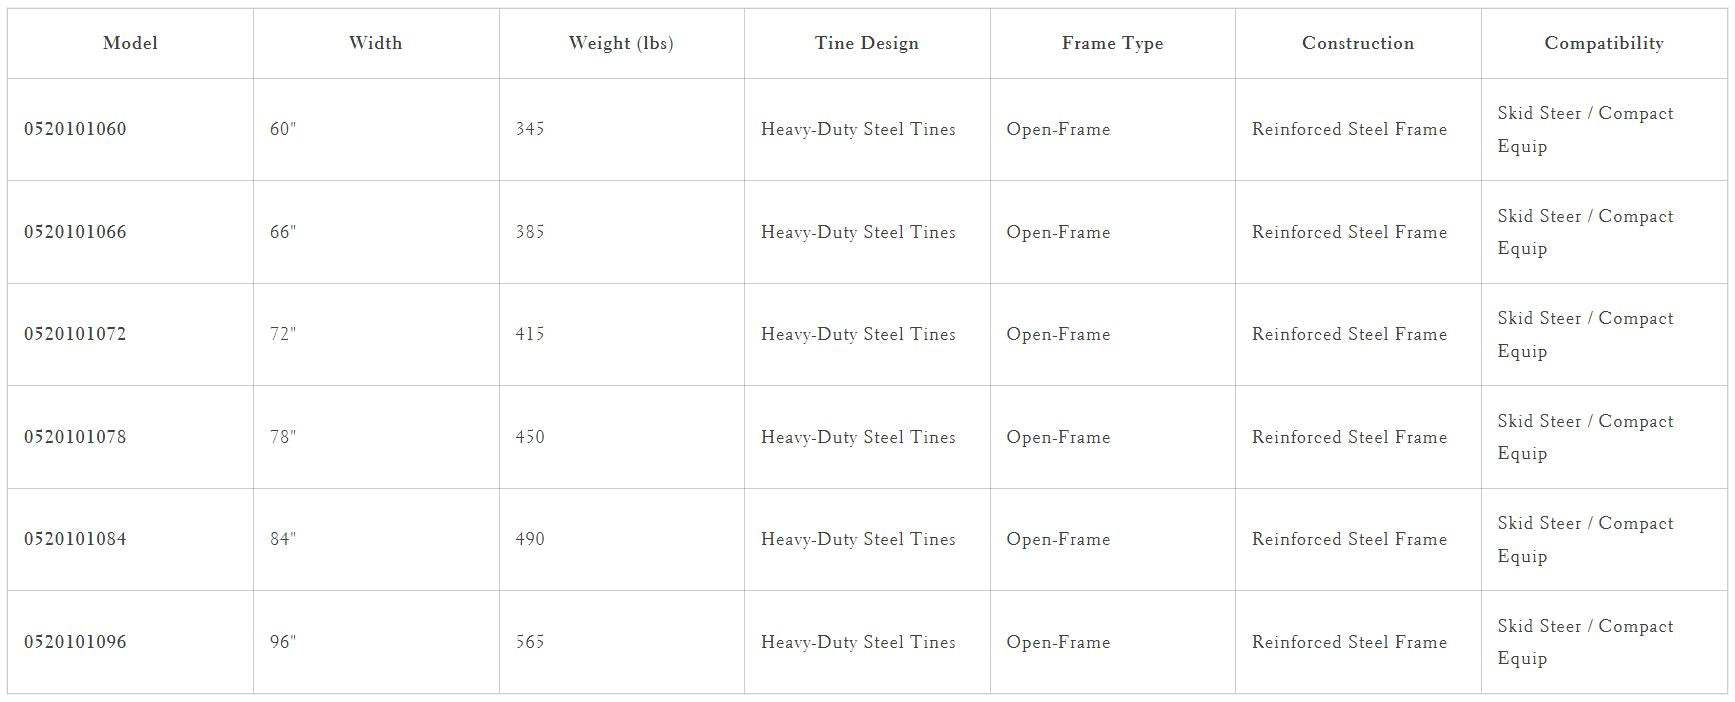The height and width of the screenshot is (702, 1735).
Task: Select model number 0520101084
Action: tap(75, 539)
